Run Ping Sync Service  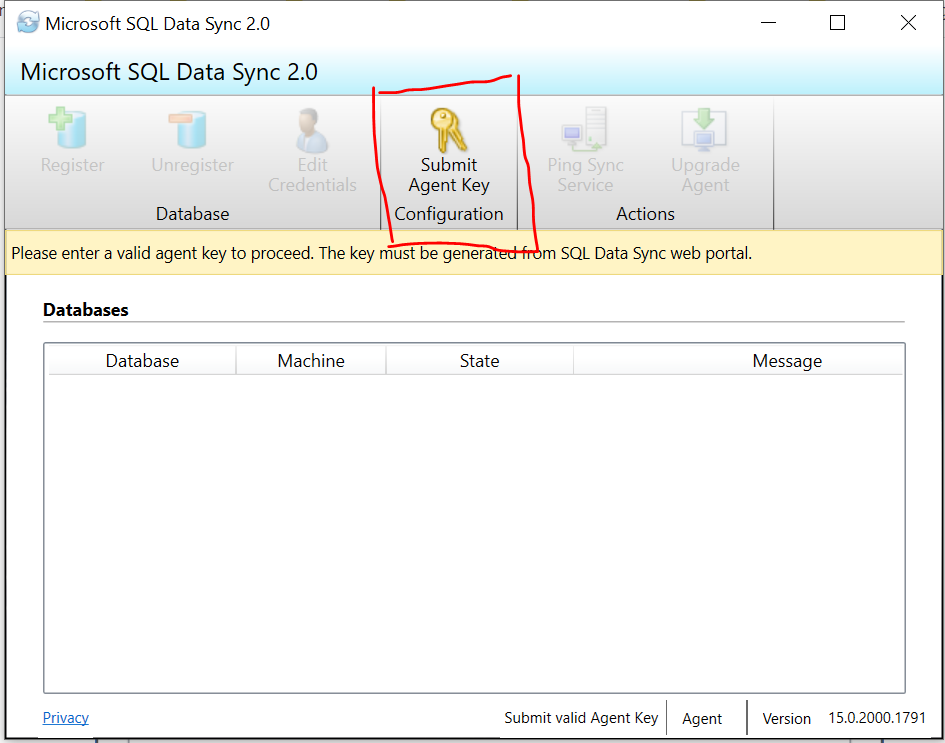coord(585,151)
